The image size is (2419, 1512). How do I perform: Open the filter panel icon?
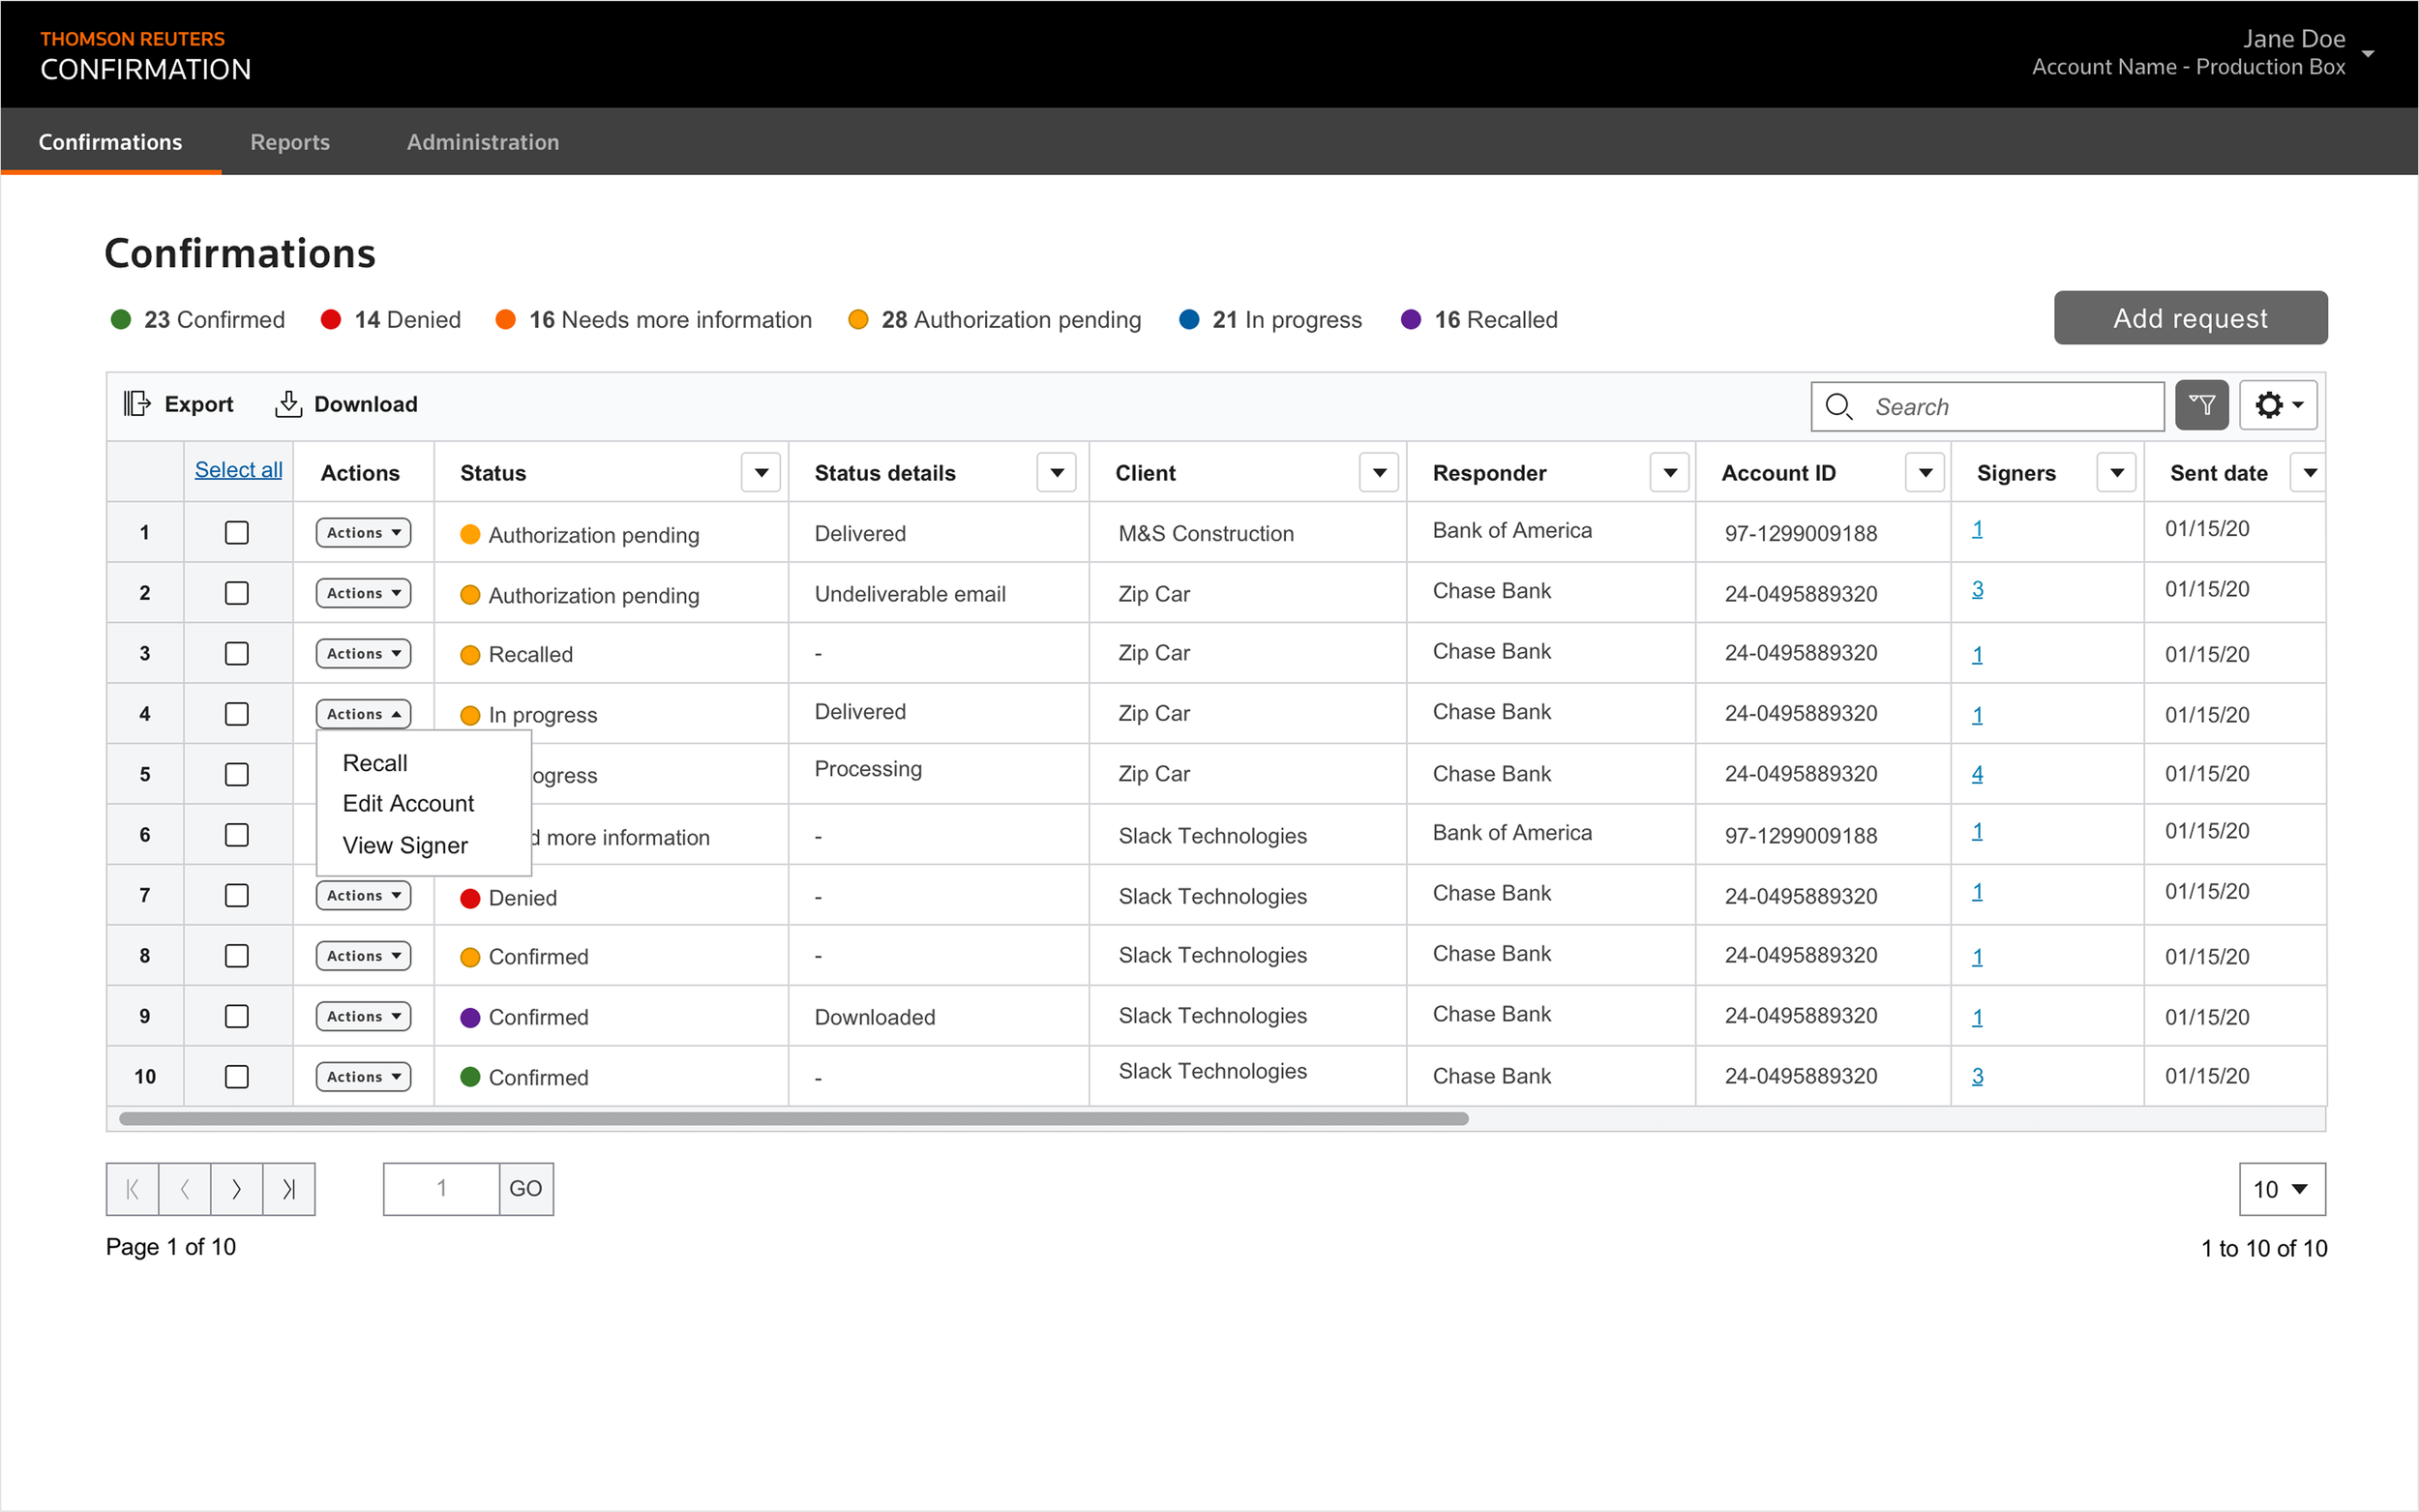coord(2202,405)
